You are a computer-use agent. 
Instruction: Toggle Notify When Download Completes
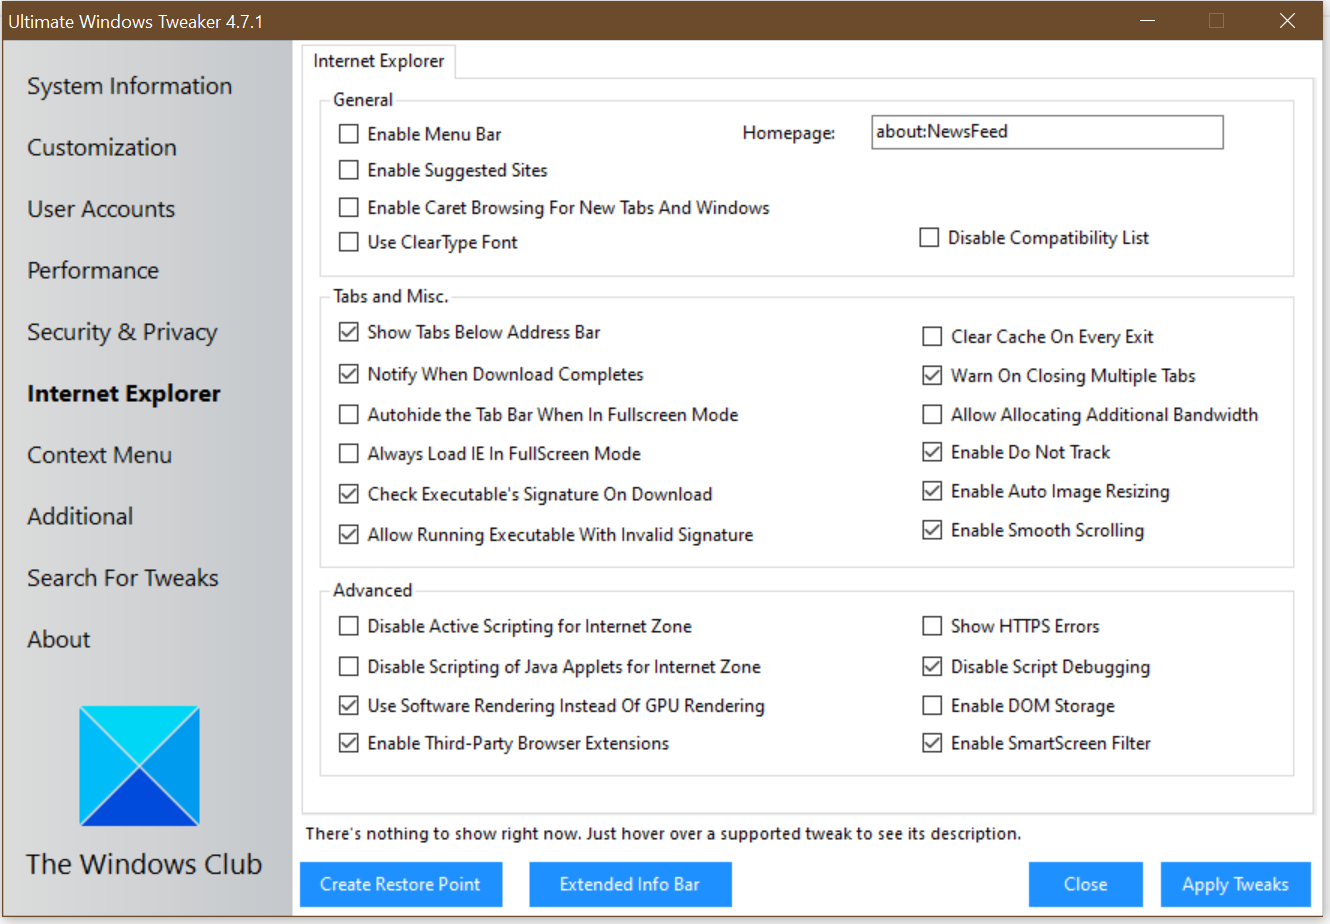[x=349, y=374]
